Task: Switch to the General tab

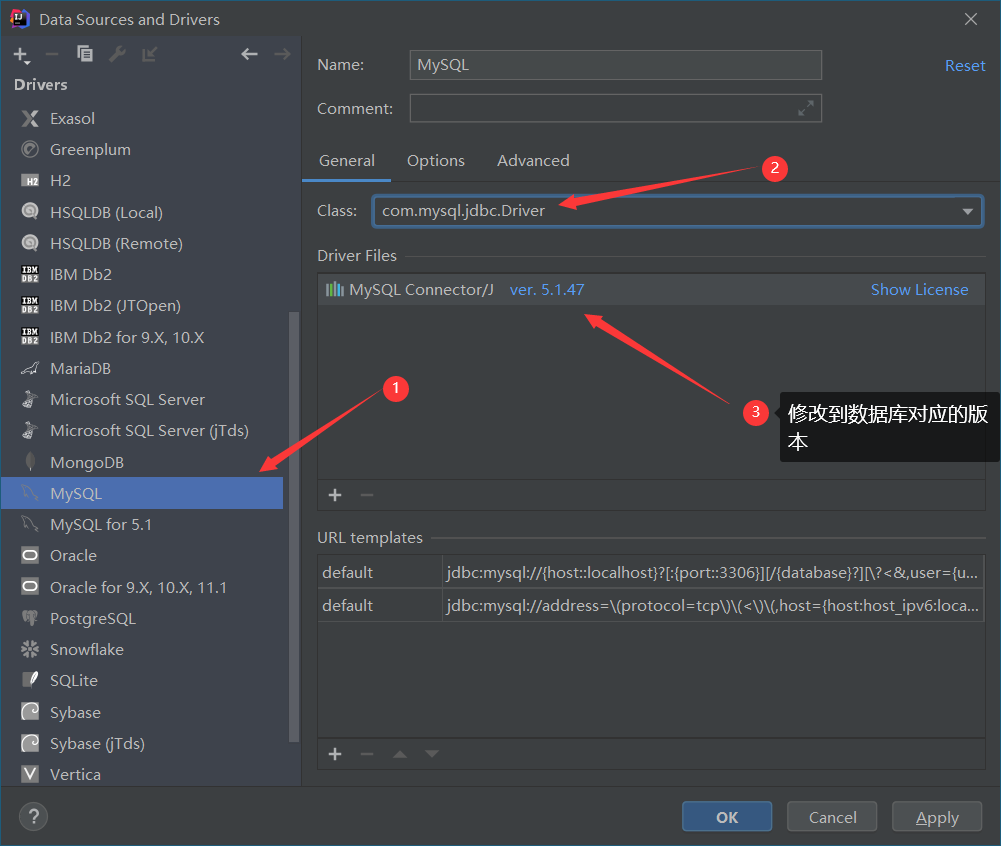Action: click(347, 161)
